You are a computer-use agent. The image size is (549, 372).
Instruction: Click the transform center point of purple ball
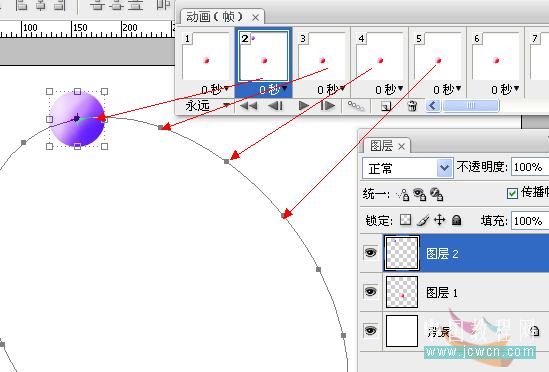(x=77, y=119)
